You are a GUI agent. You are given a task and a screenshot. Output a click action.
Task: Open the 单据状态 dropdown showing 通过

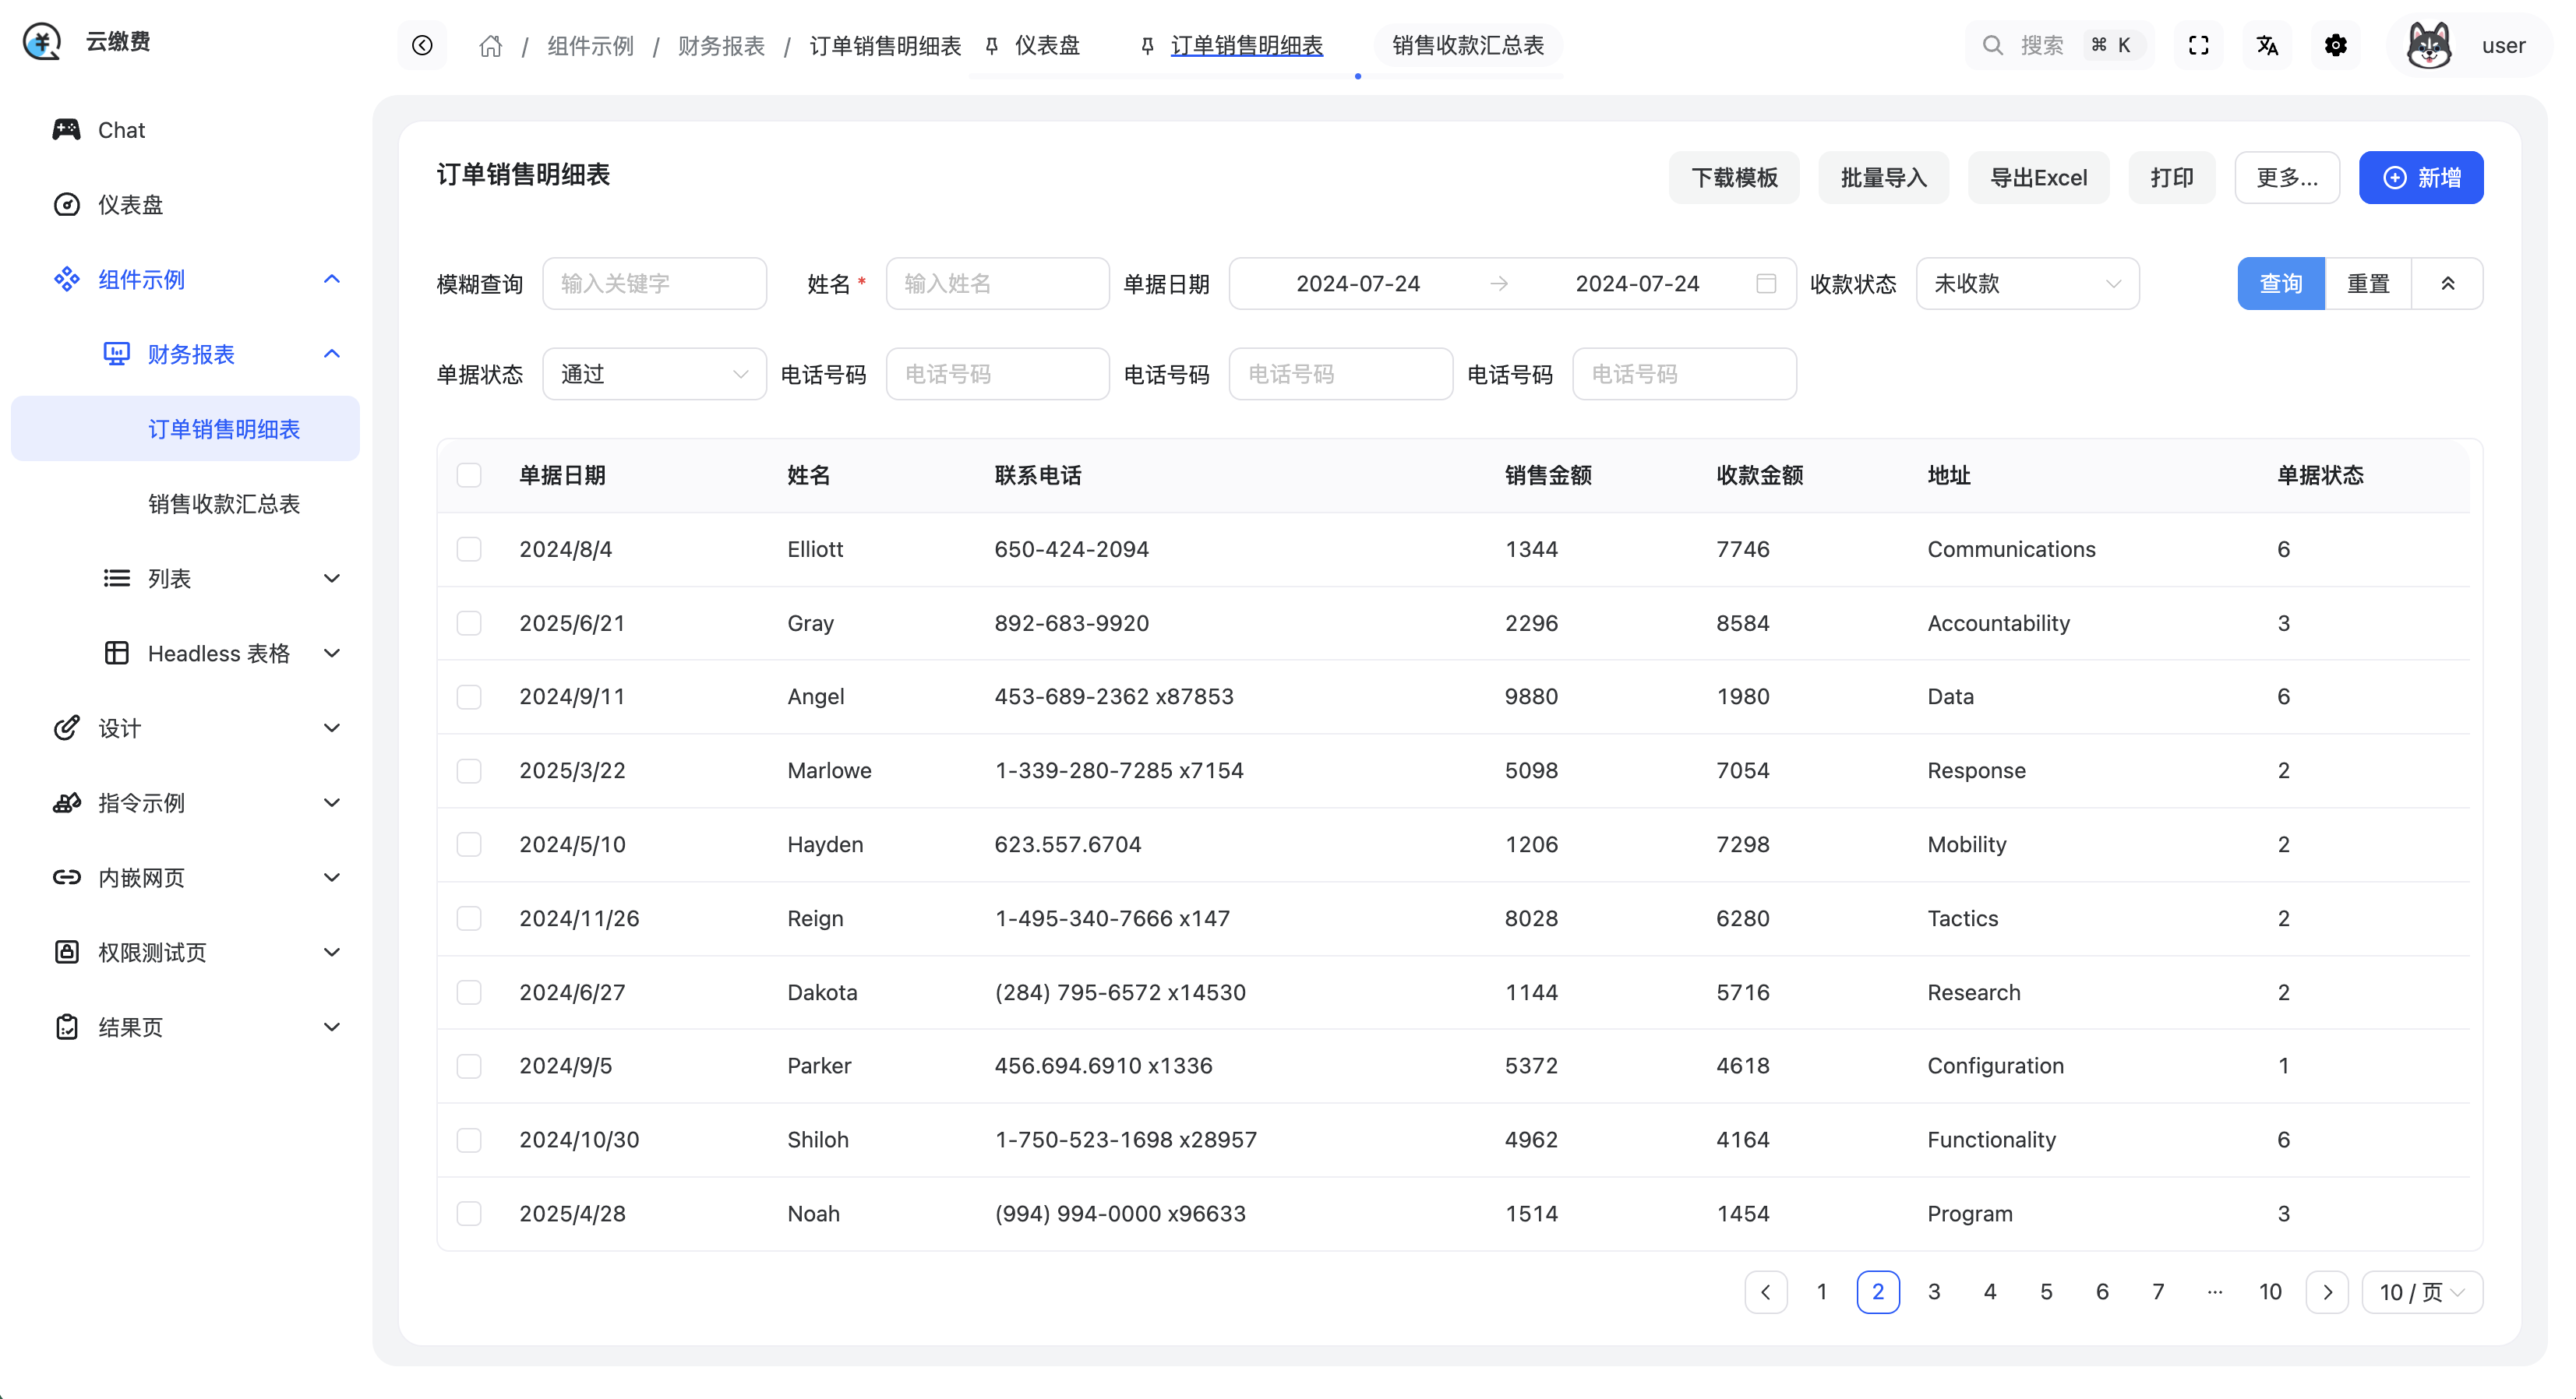point(654,374)
